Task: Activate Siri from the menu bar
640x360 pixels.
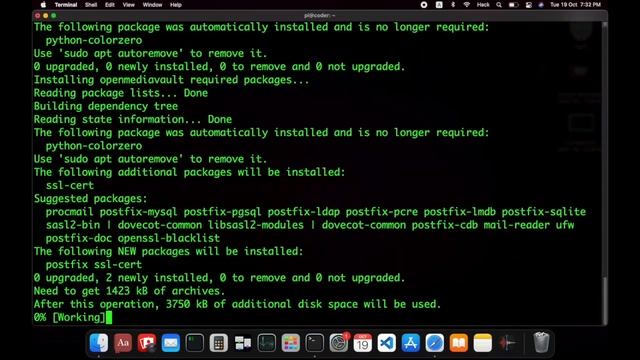Action: [x=541, y=5]
